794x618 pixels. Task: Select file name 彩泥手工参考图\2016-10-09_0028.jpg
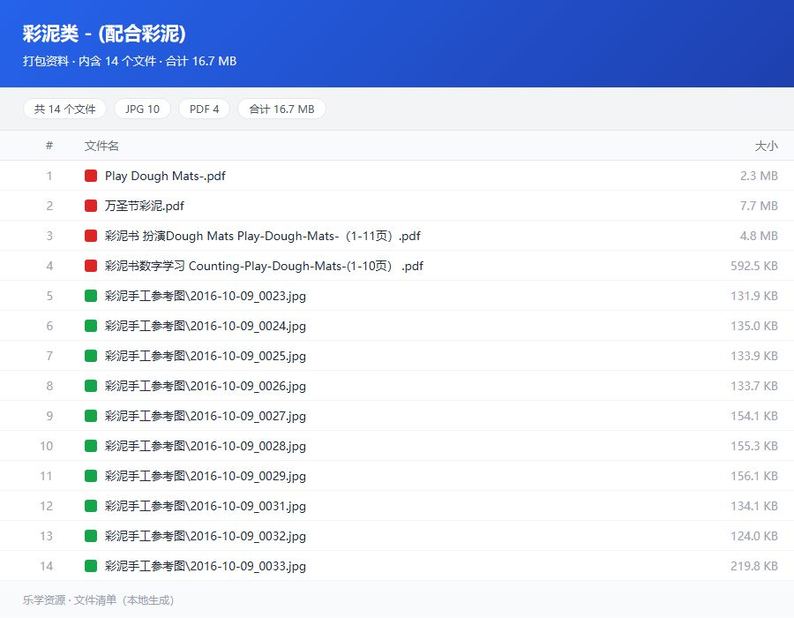point(205,446)
